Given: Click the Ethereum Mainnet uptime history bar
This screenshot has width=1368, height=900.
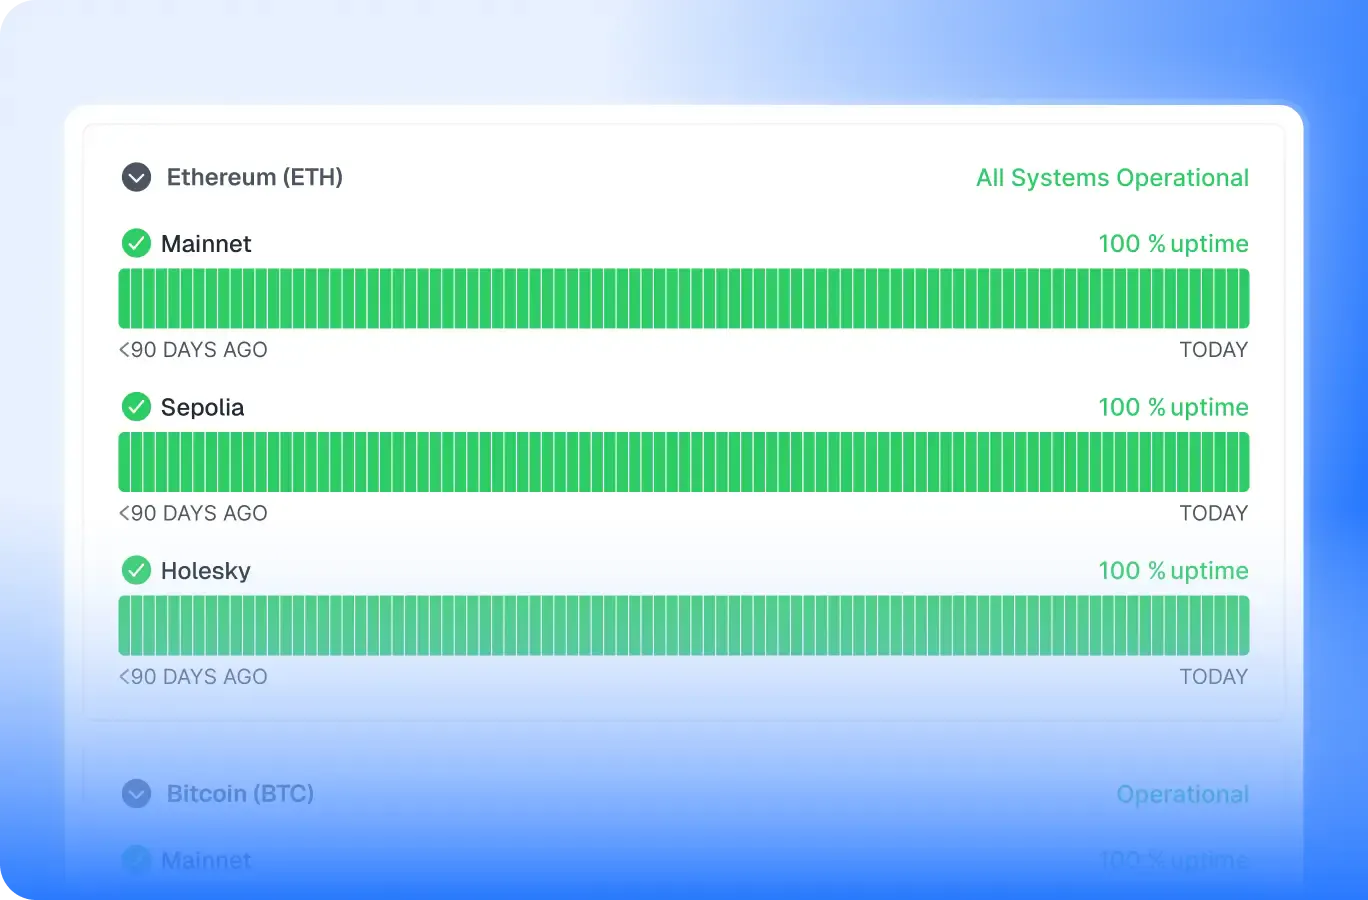Looking at the screenshot, I should point(684,298).
